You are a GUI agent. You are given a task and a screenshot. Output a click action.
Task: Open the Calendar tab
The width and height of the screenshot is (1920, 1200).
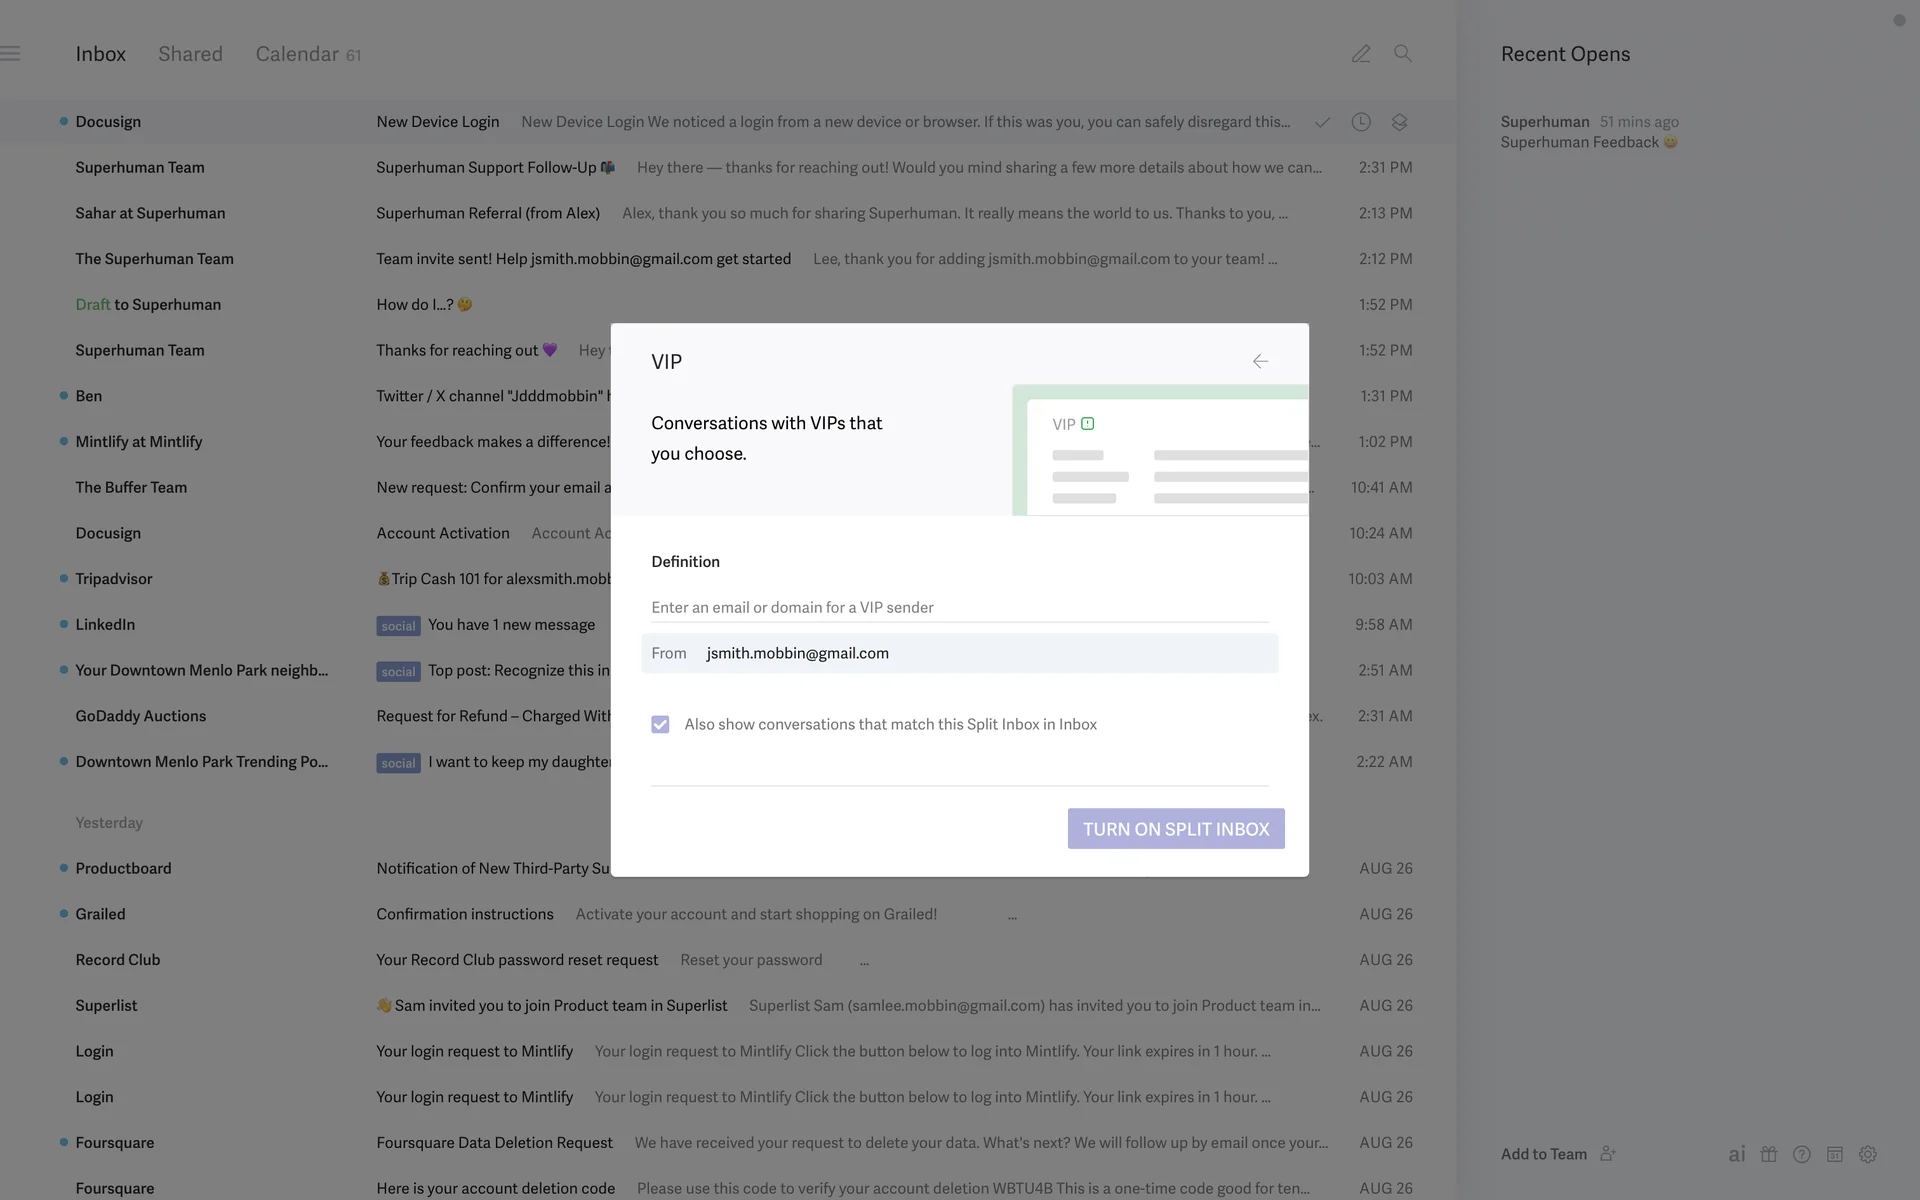tap(297, 54)
